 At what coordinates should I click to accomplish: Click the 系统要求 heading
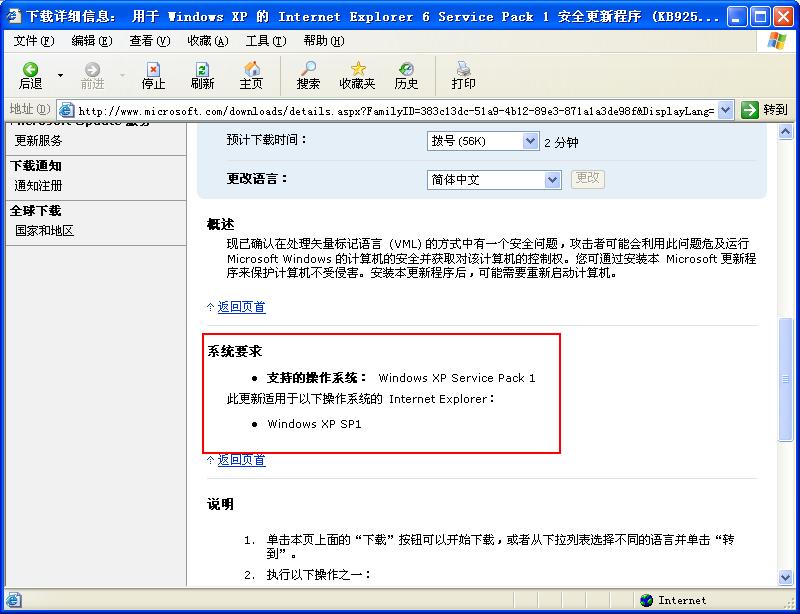coord(235,351)
